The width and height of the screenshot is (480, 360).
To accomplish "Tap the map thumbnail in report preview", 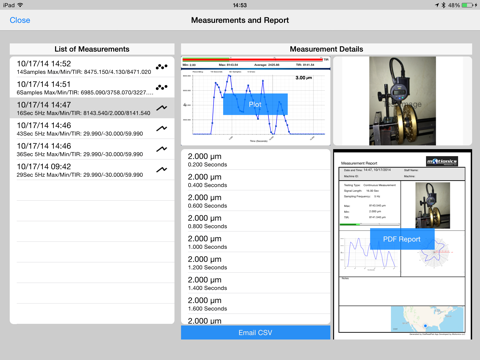I will coord(427,319).
